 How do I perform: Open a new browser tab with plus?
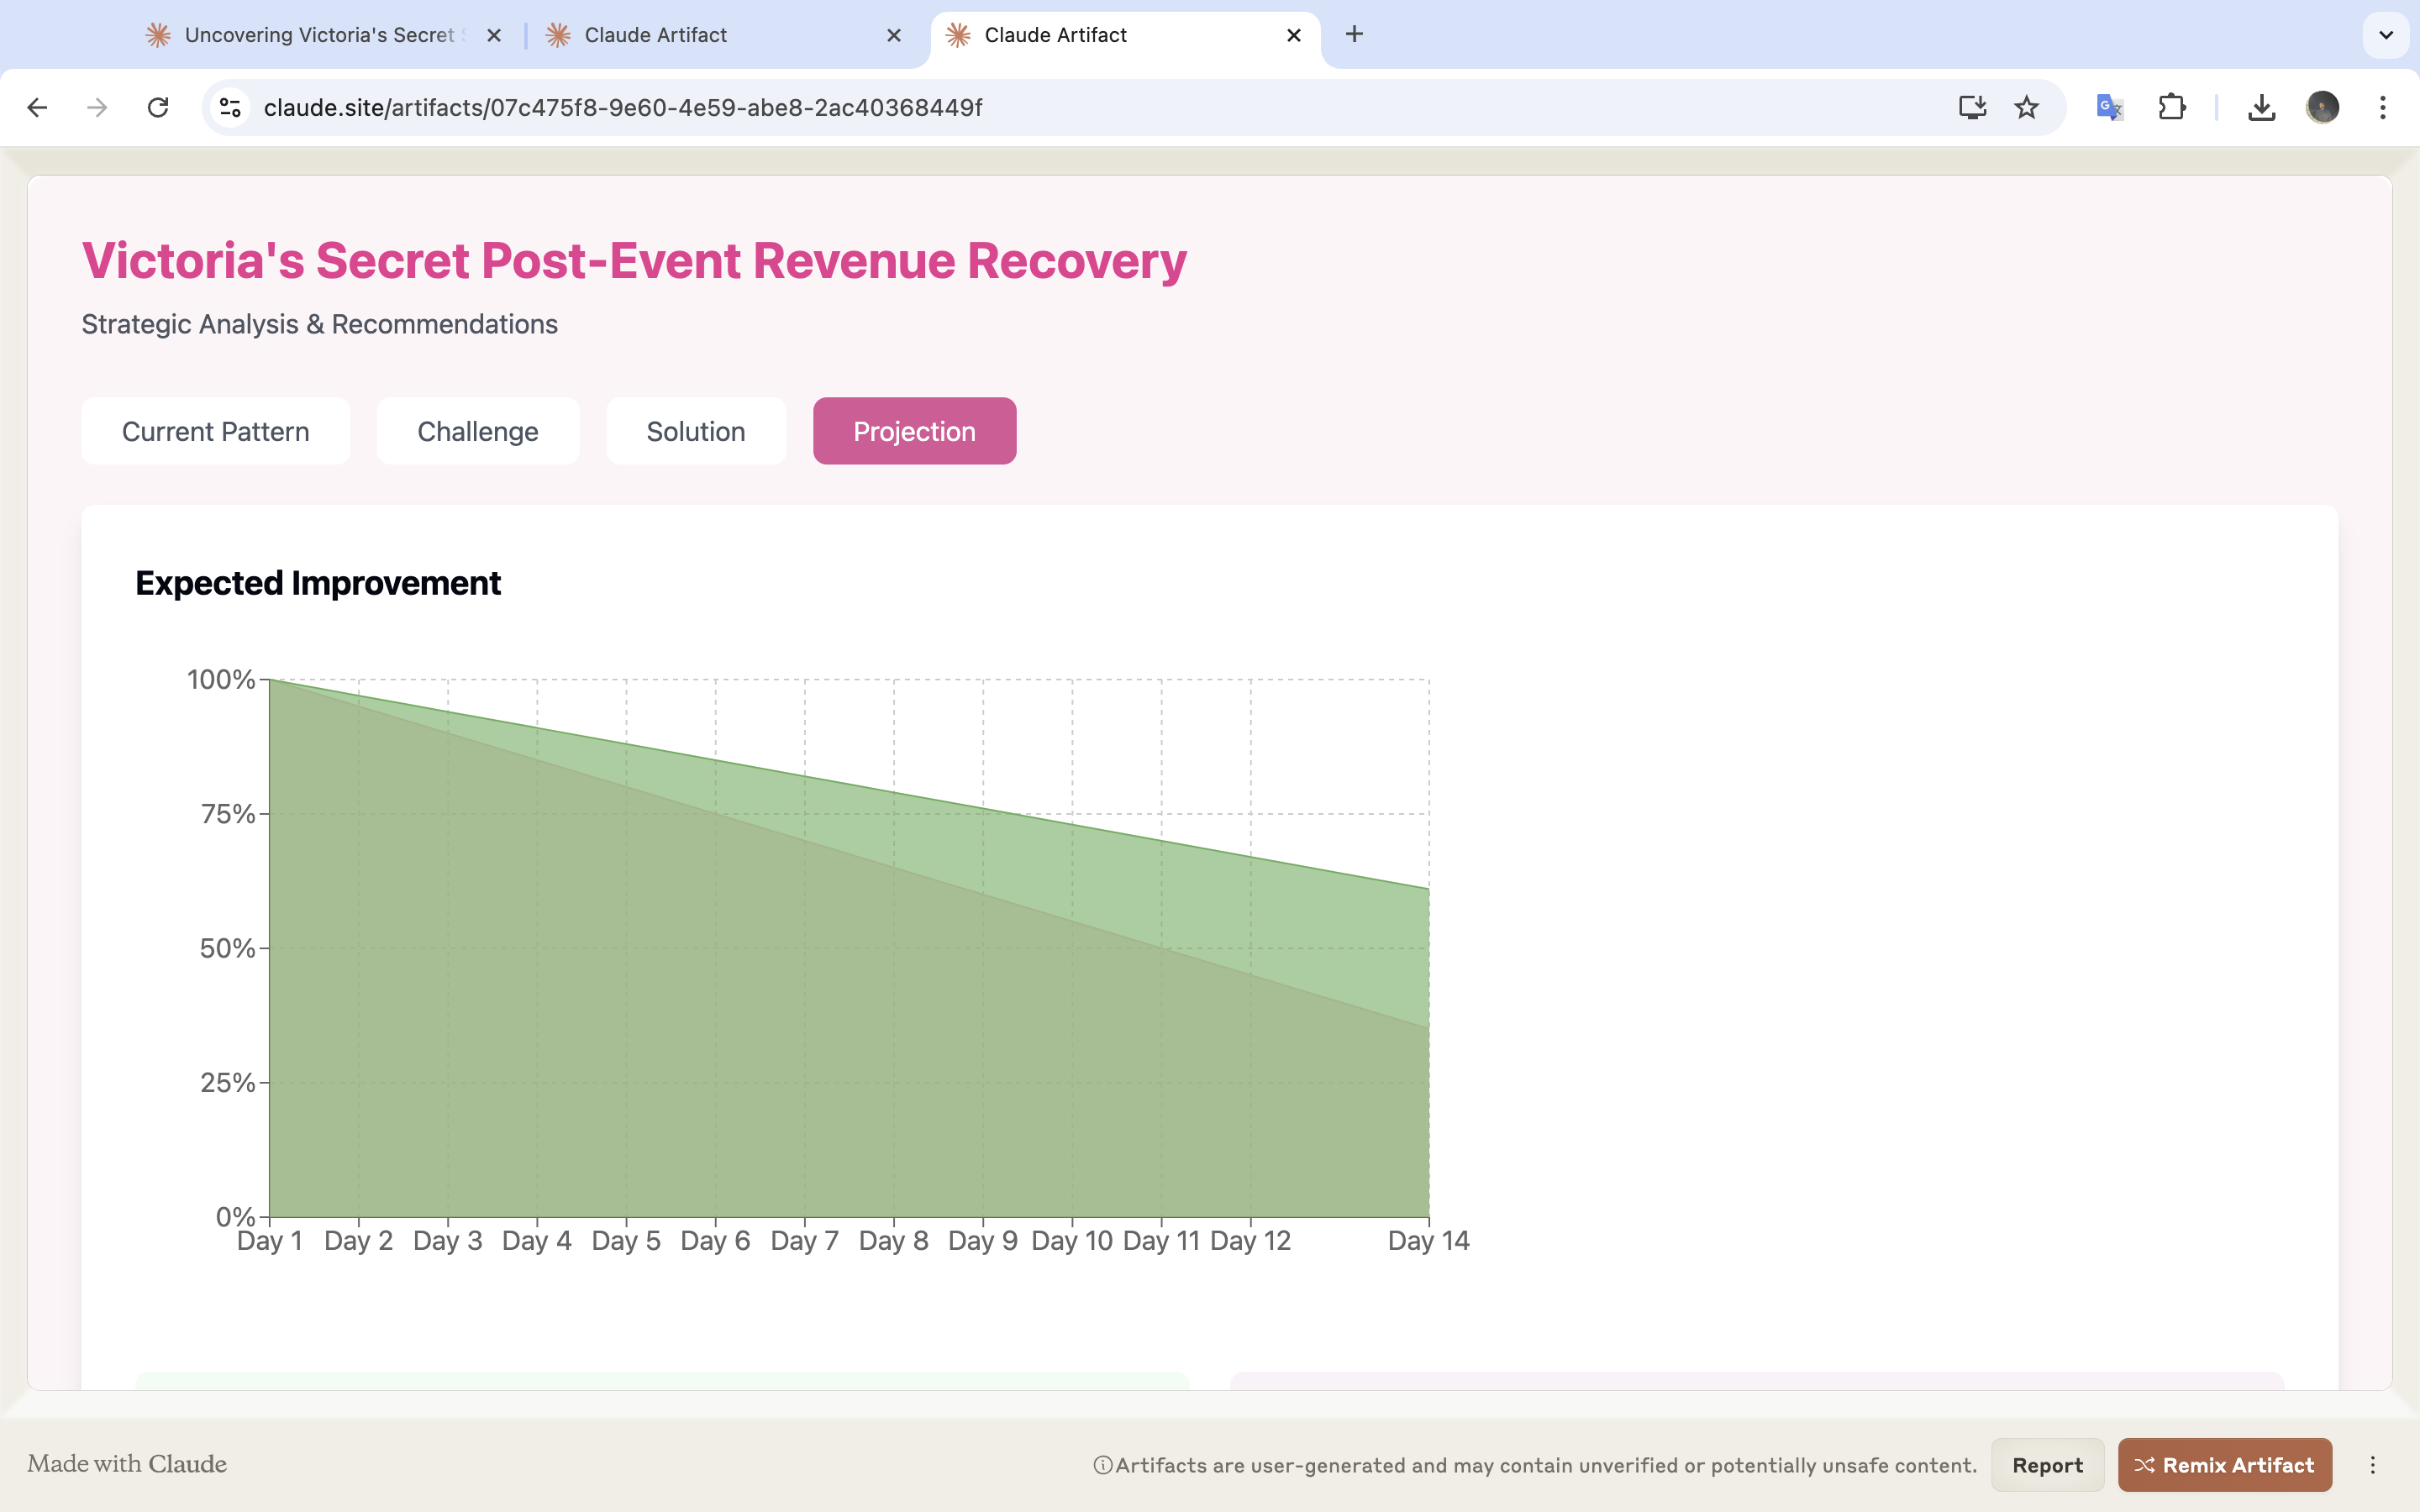coord(1354,35)
